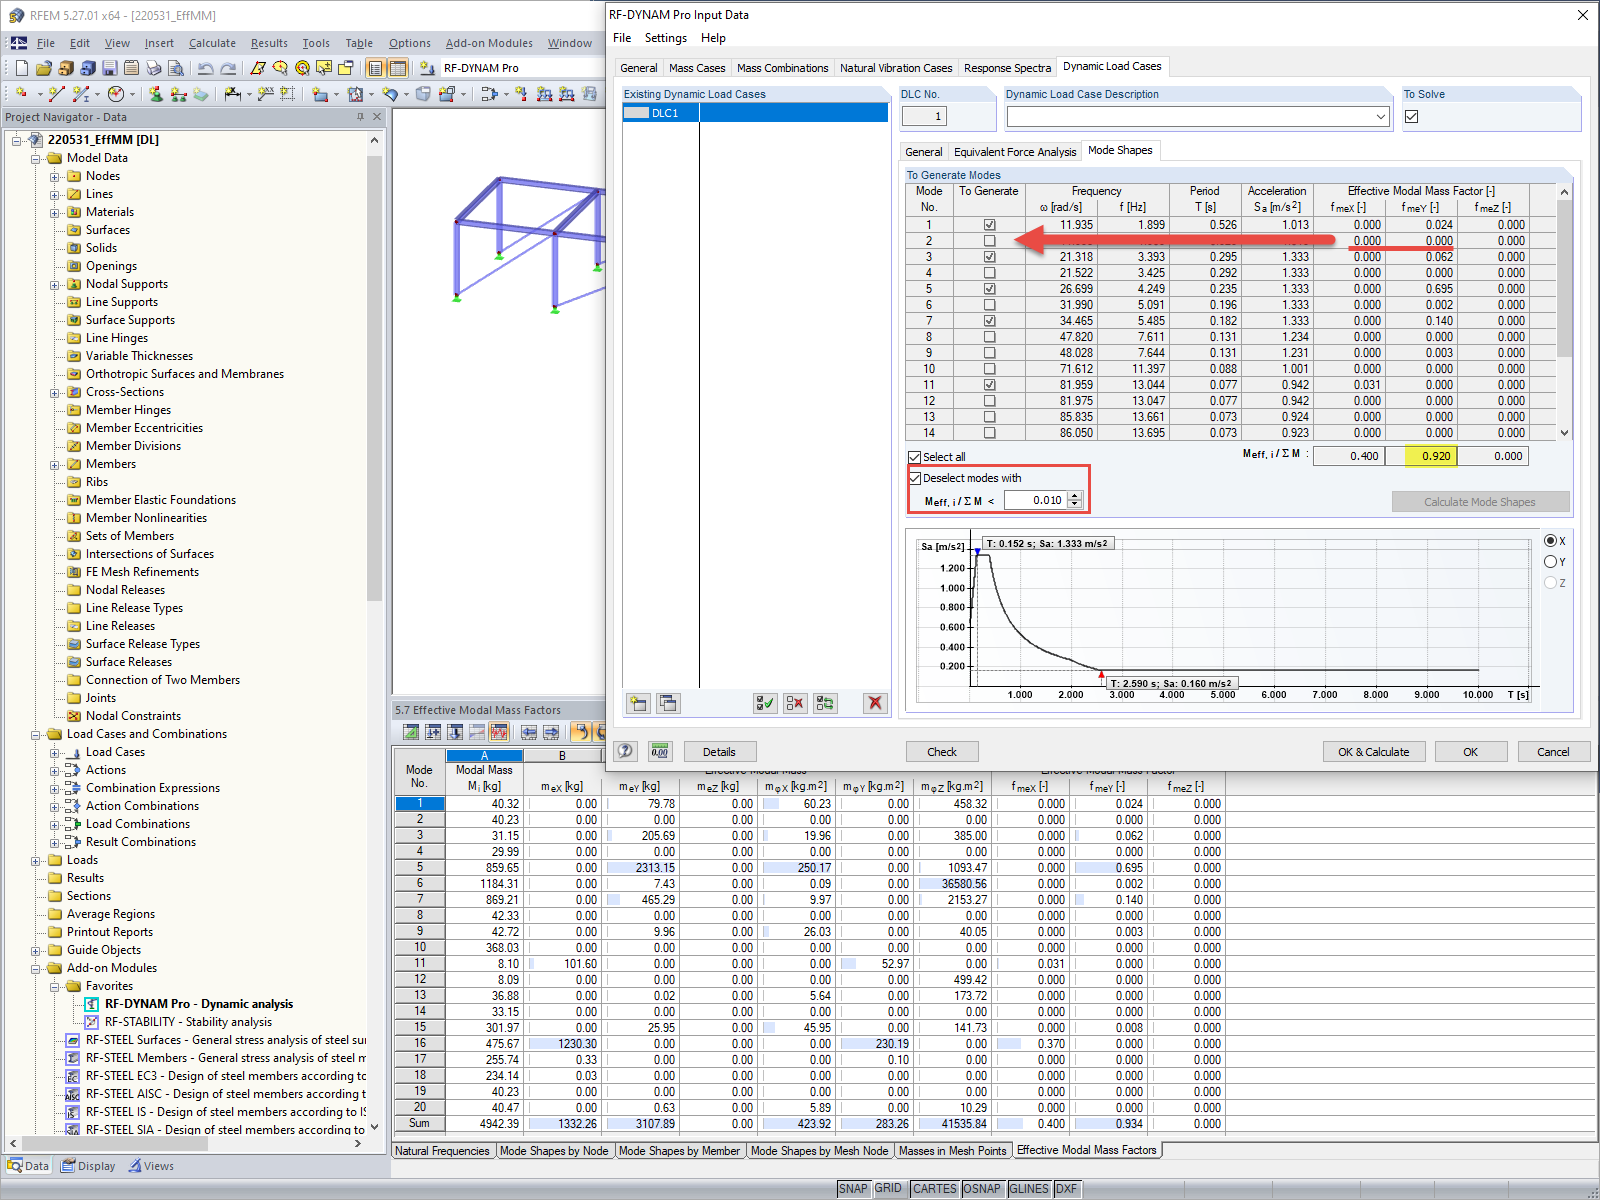Collapse the Add-on Modules tree node
The width and height of the screenshot is (1600, 1200).
coord(36,968)
